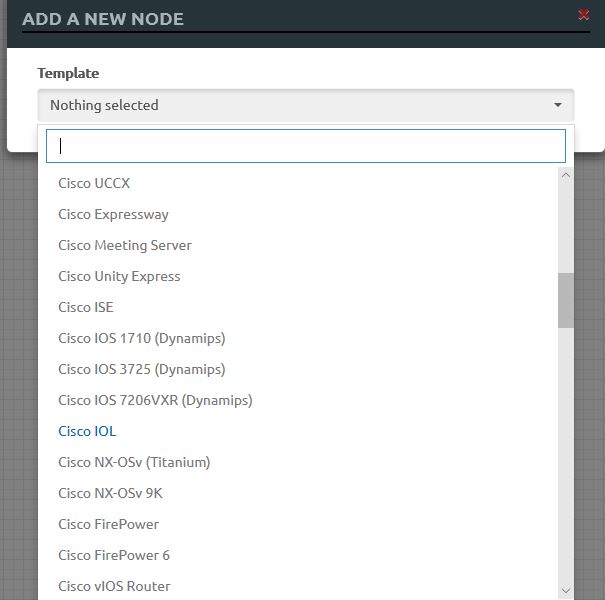
Task: Click the list scrollbar up arrow
Action: (566, 176)
